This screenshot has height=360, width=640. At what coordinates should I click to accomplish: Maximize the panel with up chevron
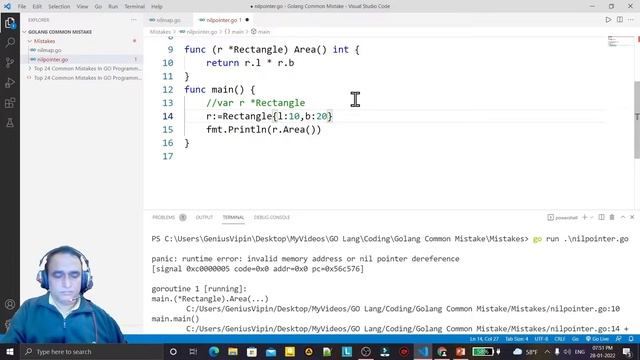(x=623, y=217)
